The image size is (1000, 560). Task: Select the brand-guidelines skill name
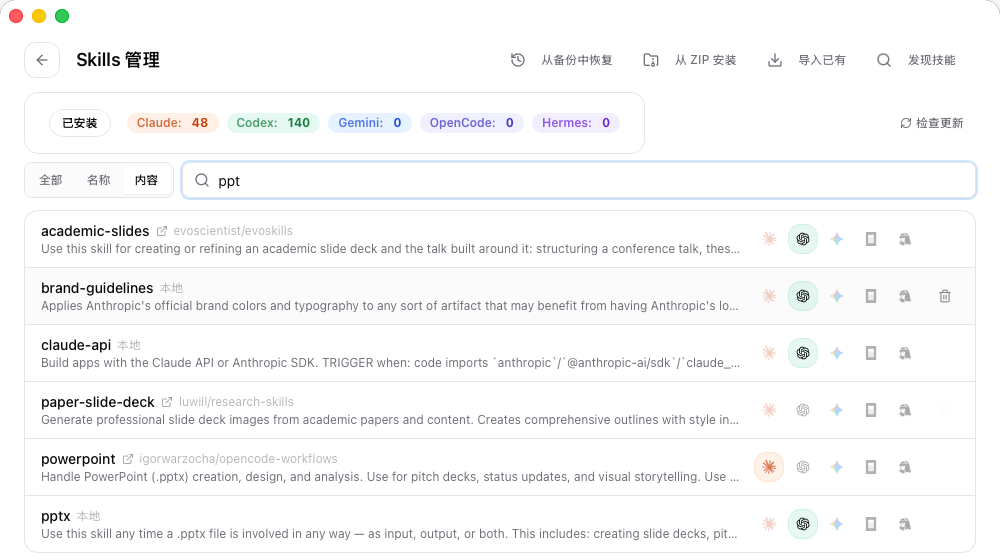click(x=97, y=288)
